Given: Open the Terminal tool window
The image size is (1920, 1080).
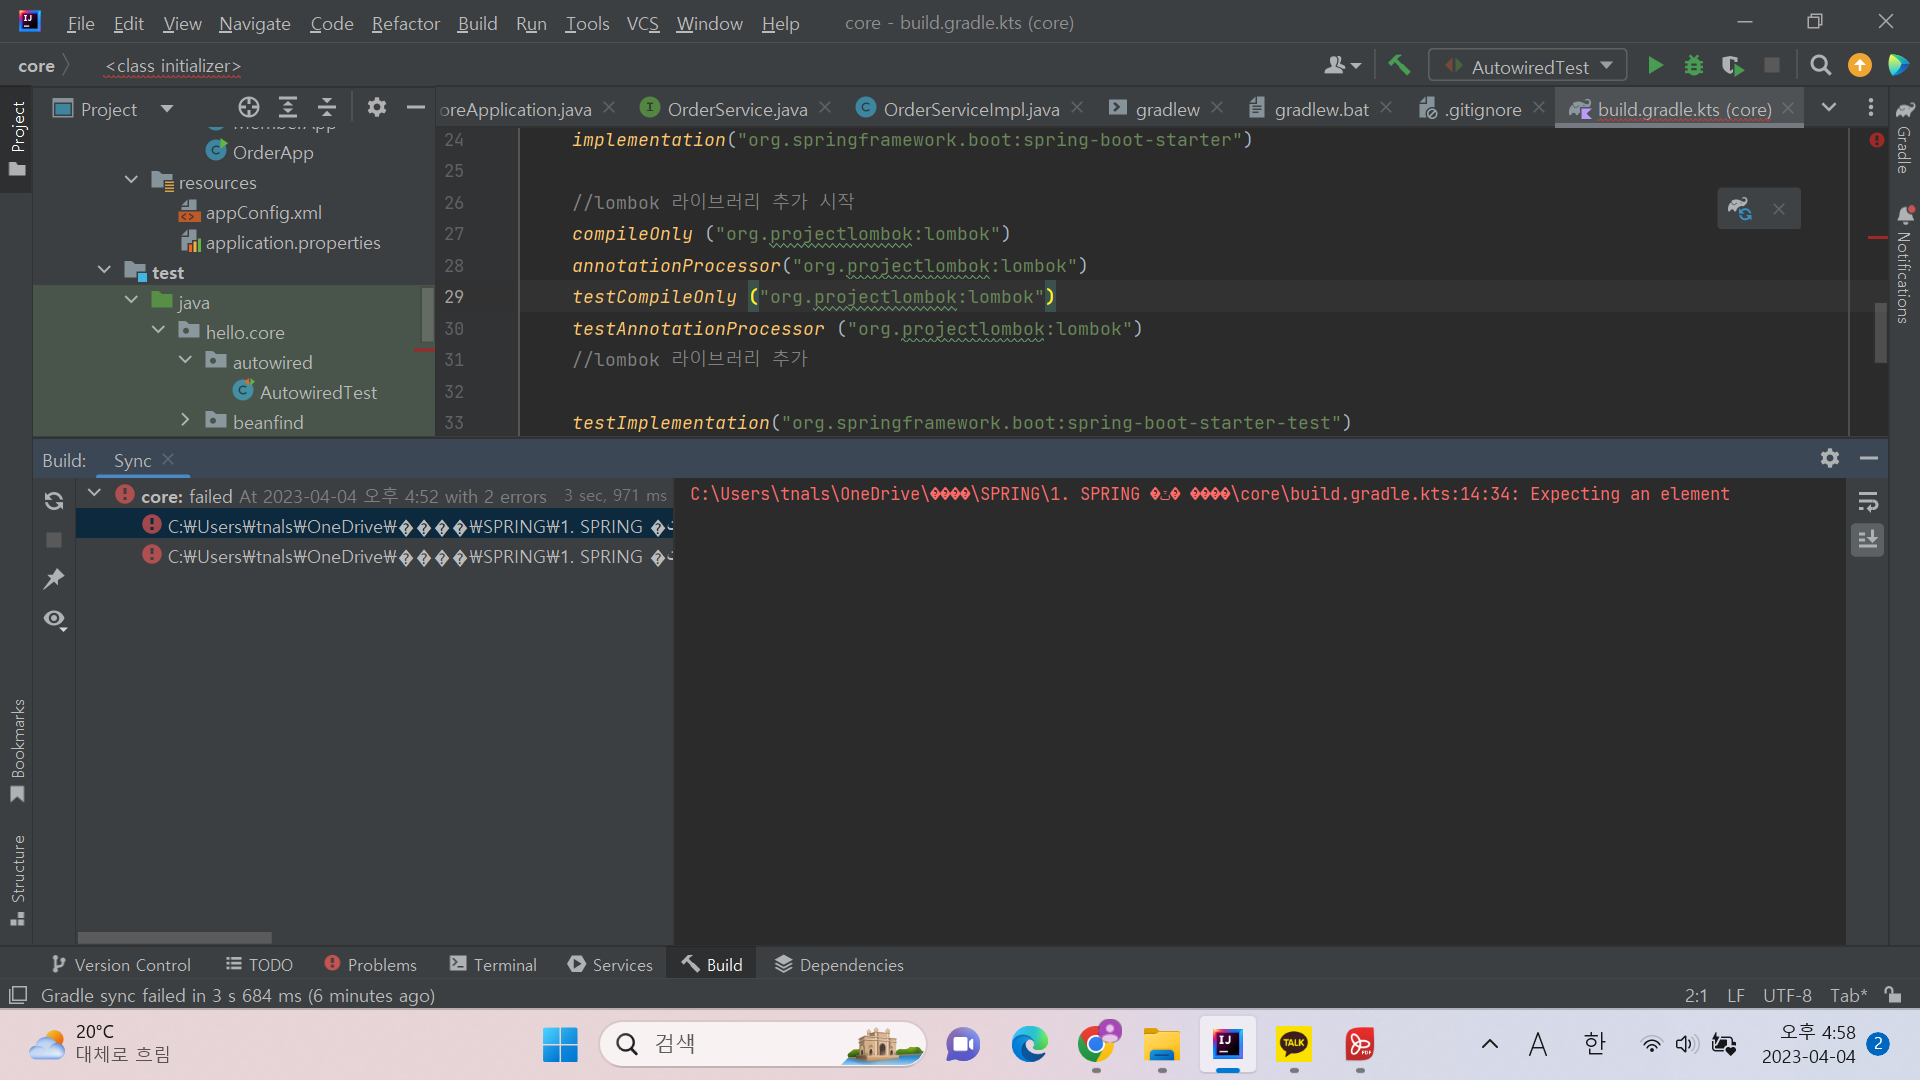Looking at the screenshot, I should pyautogui.click(x=493, y=964).
